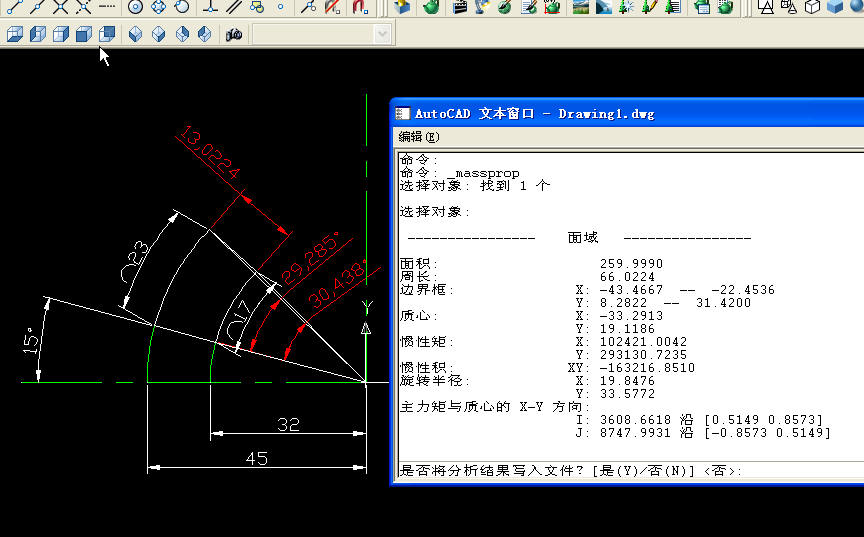Viewport: 864px width, 537px height.
Task: Open the Fog icon
Action: click(603, 7)
